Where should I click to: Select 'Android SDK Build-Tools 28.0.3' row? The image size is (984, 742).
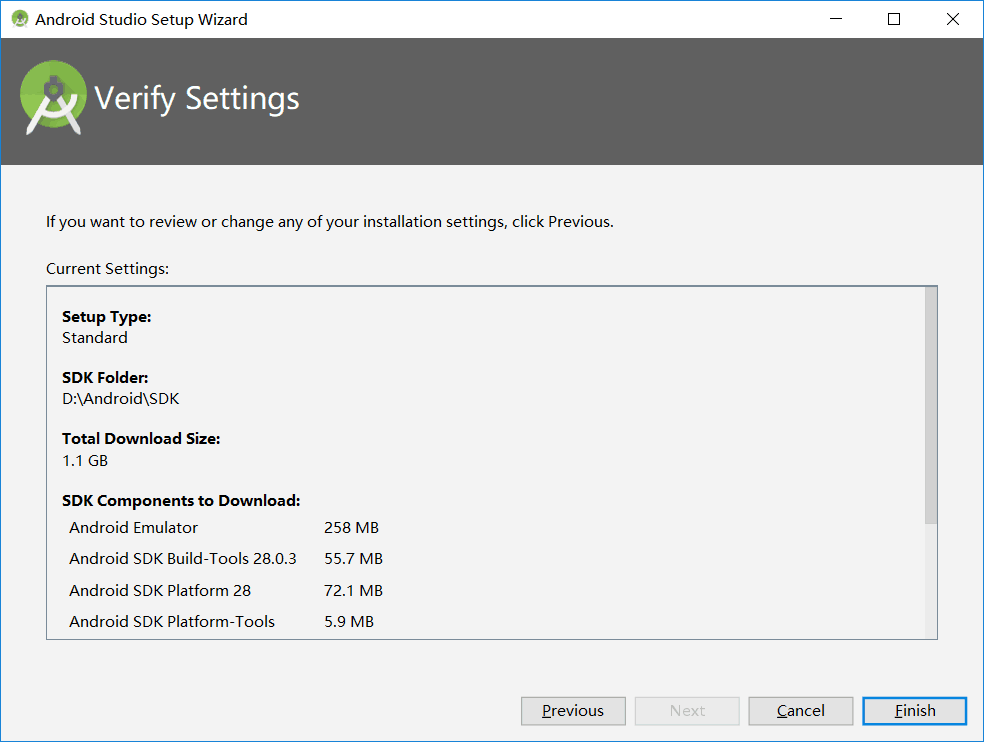tap(226, 559)
